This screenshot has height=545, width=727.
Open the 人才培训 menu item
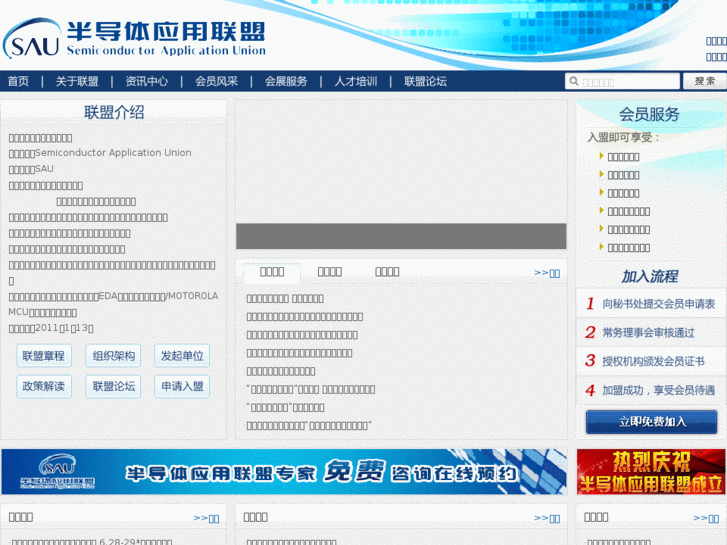(x=356, y=81)
